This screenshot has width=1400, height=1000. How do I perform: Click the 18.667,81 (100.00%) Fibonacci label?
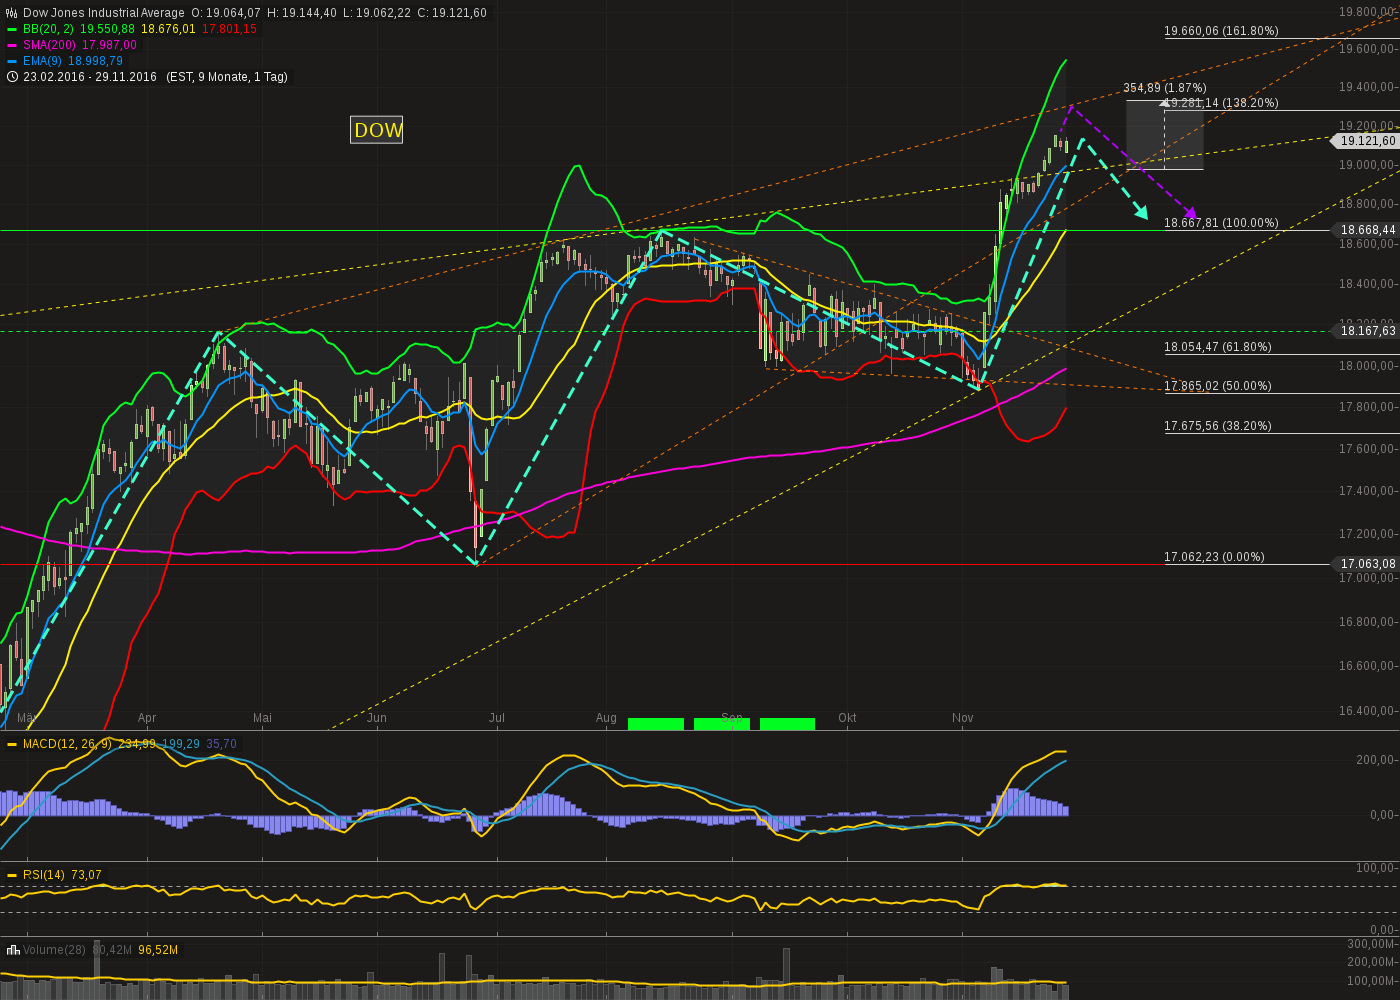pyautogui.click(x=1221, y=223)
